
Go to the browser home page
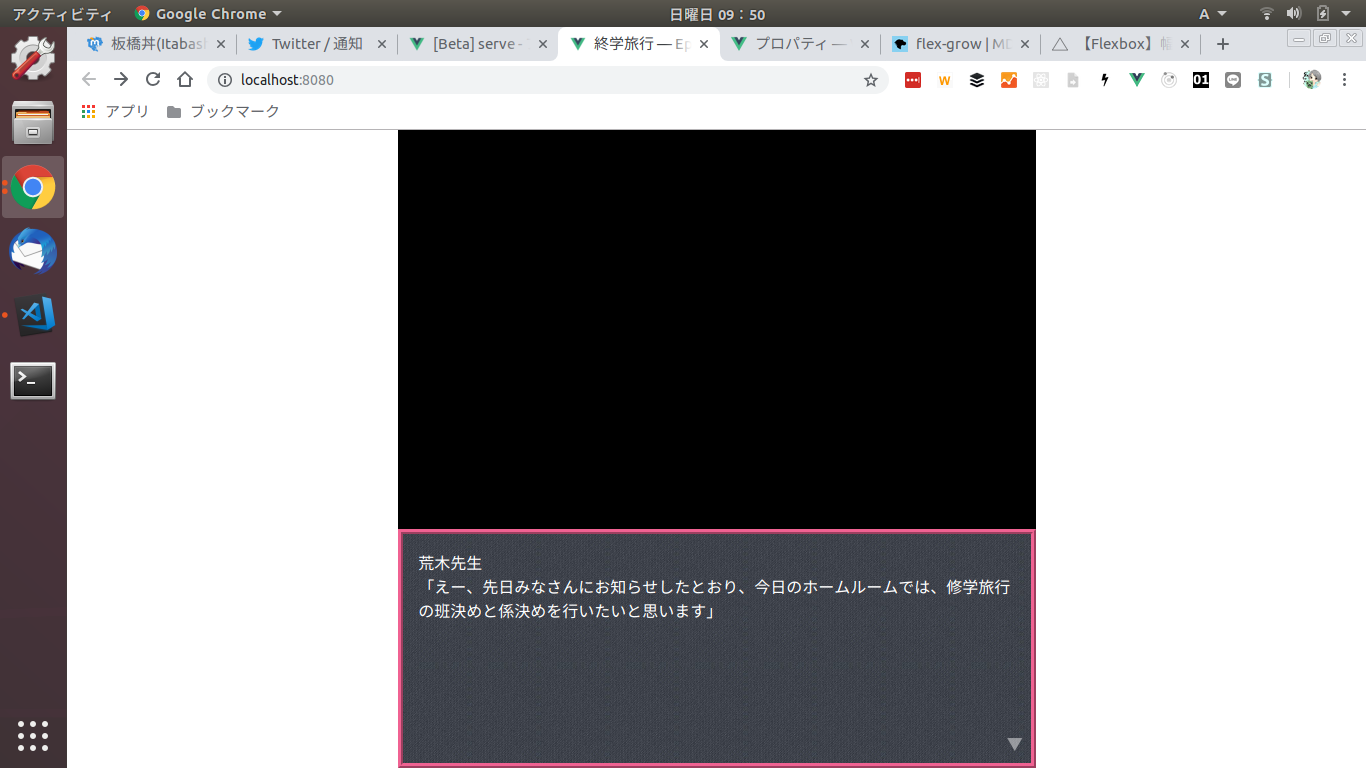(185, 80)
